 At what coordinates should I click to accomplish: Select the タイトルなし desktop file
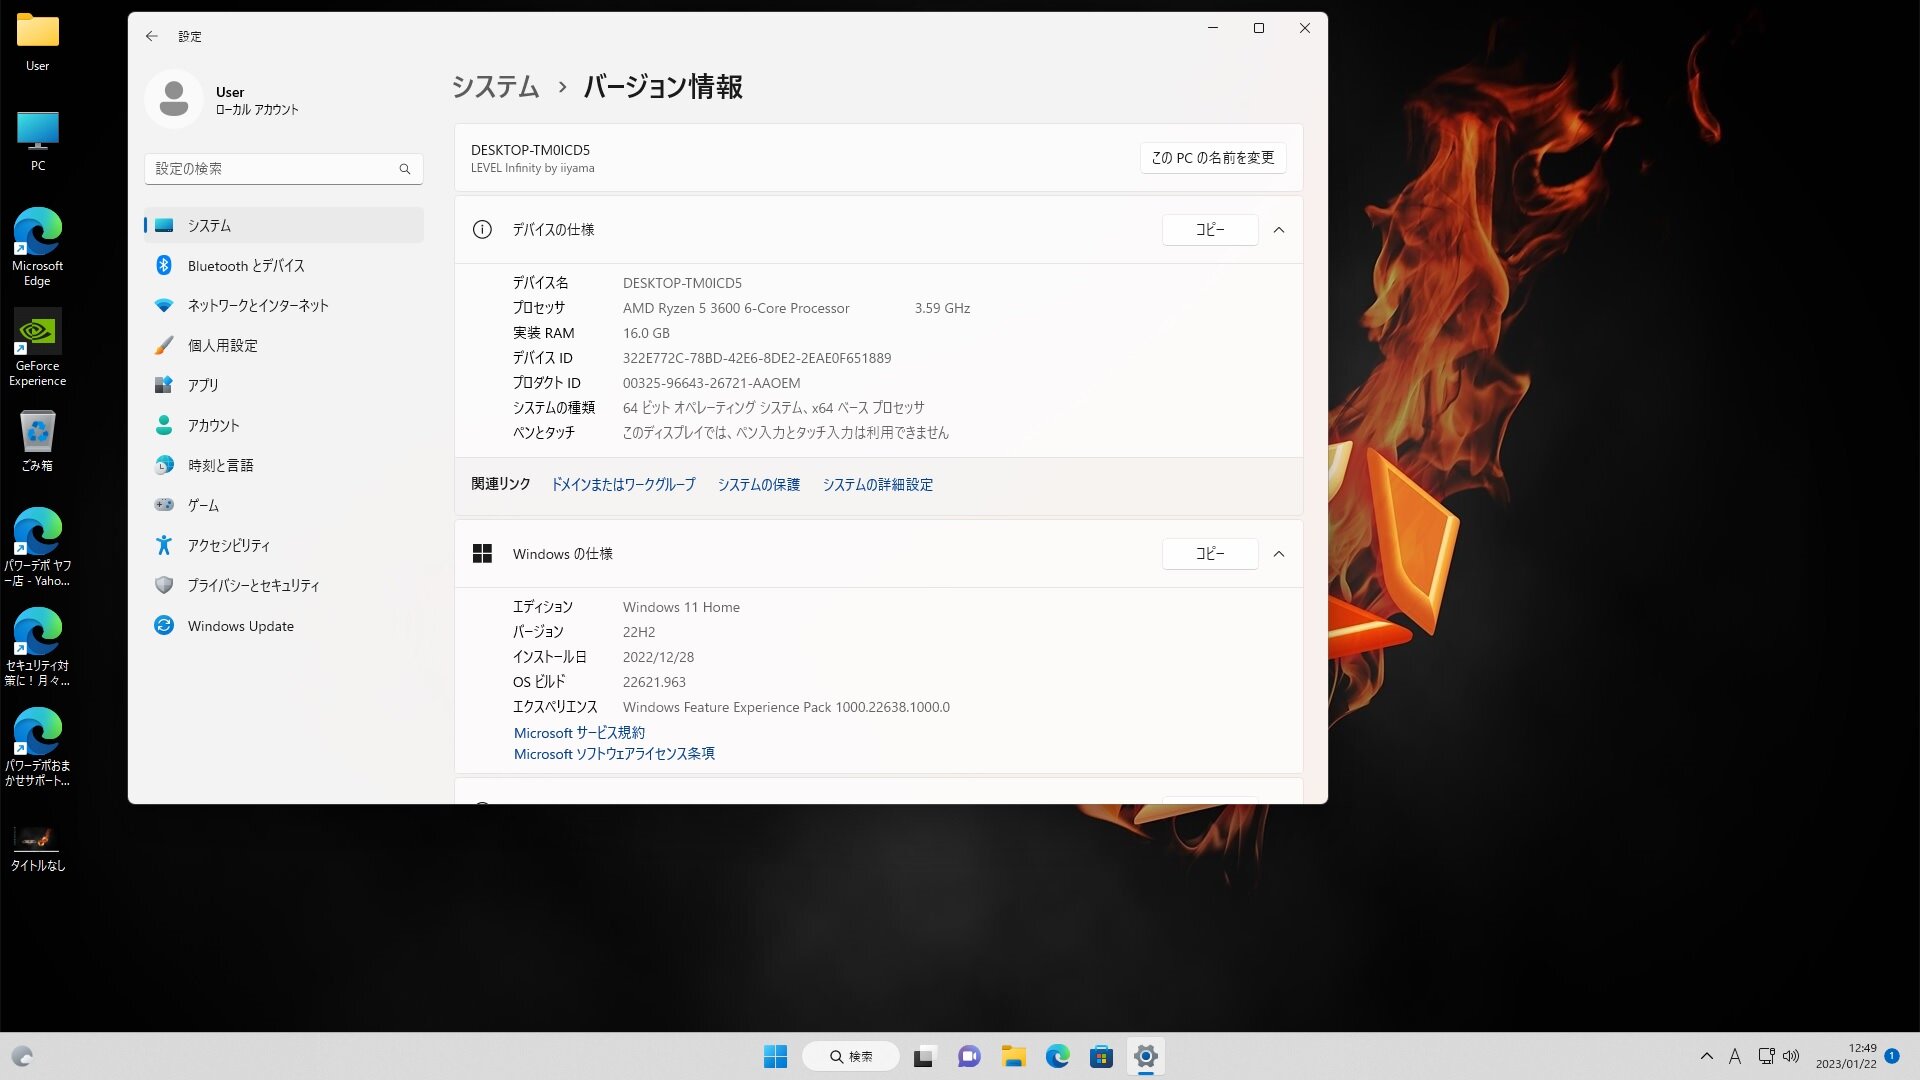pyautogui.click(x=38, y=848)
